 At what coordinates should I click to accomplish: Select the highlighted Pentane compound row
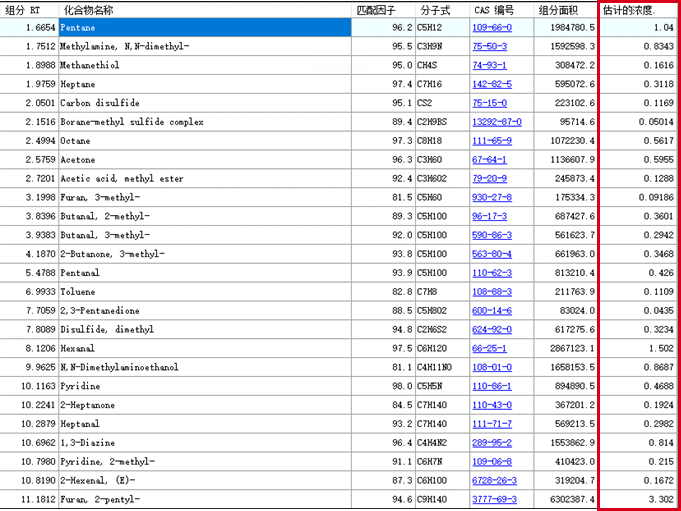[x=205, y=27]
